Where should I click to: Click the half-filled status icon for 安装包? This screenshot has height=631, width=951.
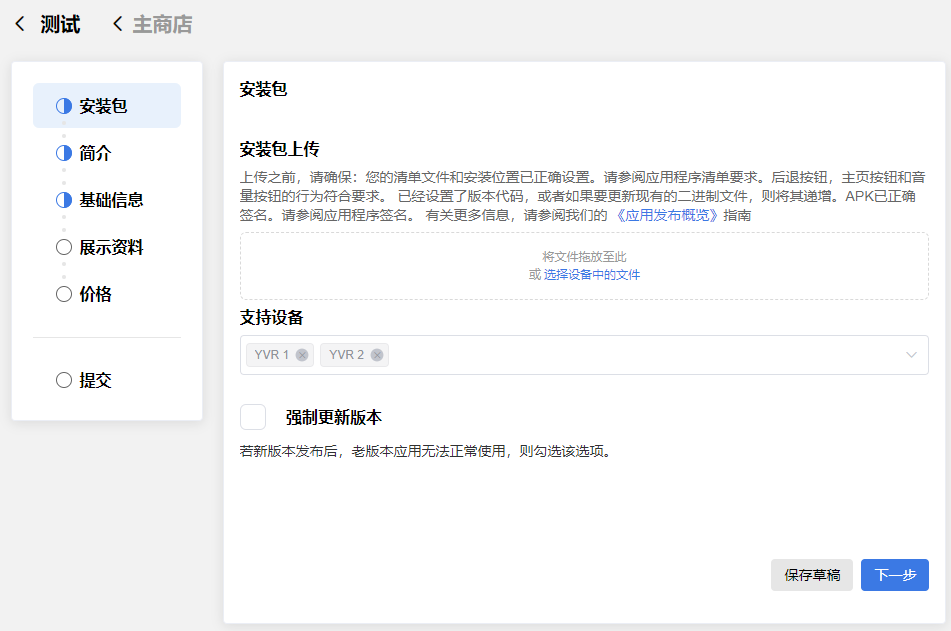64,106
